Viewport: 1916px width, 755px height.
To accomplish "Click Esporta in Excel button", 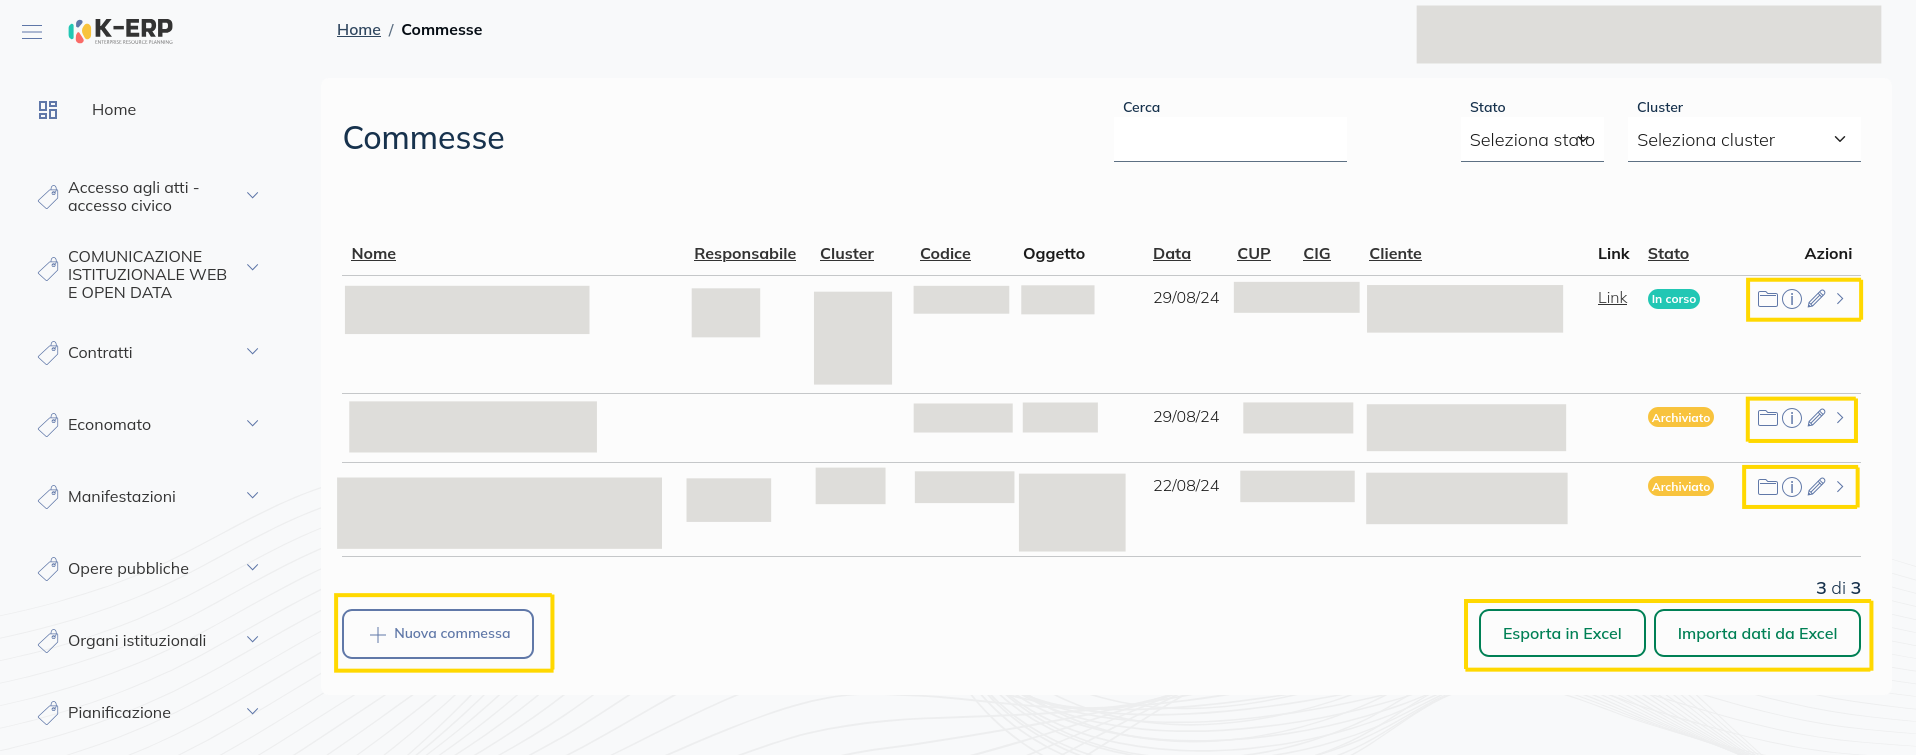I will point(1561,634).
